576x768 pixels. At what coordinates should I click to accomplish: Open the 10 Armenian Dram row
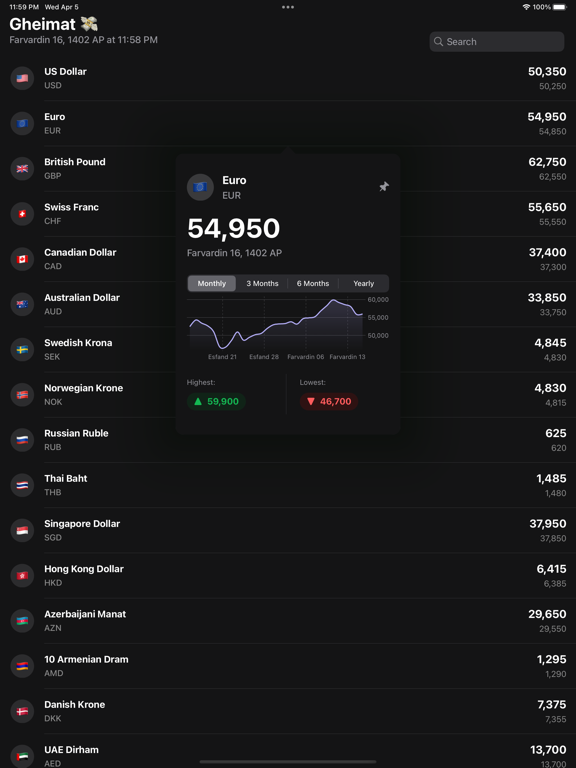pyautogui.click(x=288, y=666)
